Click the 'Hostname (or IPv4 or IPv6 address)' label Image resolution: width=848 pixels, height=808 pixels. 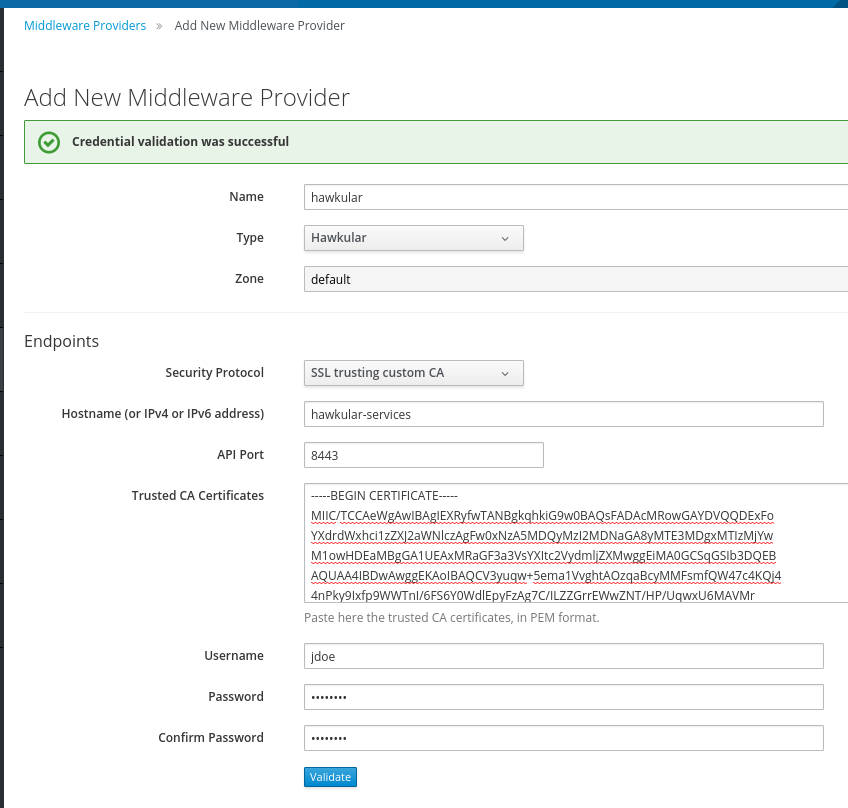163,414
